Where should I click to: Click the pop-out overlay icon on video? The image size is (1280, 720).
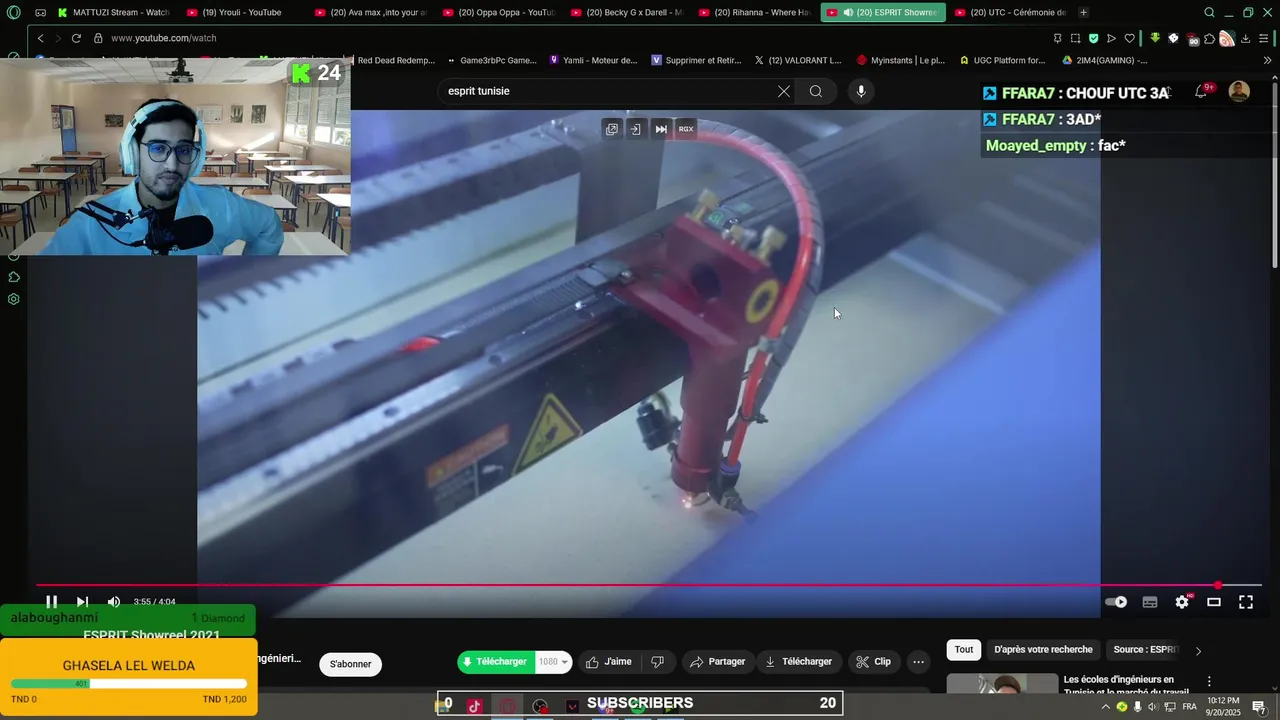coord(611,129)
